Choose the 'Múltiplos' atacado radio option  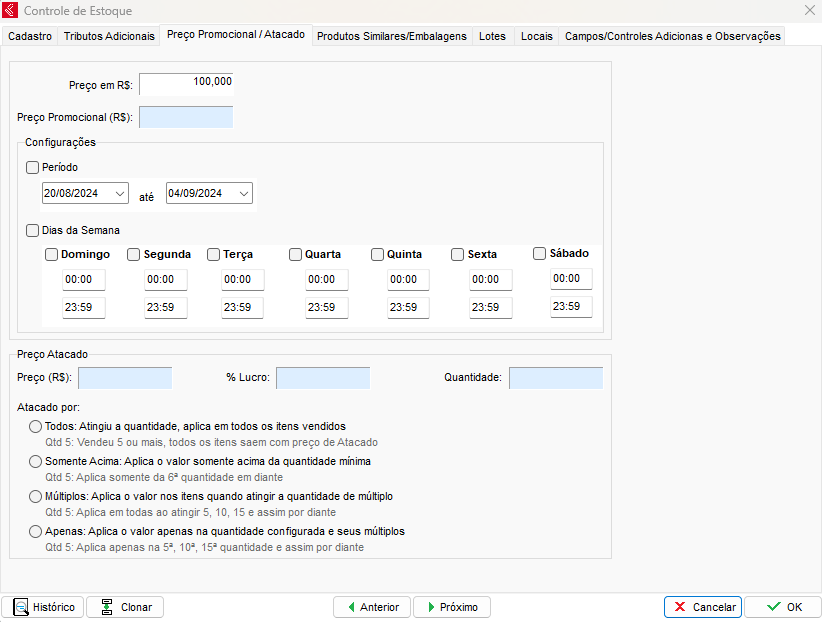click(36, 497)
